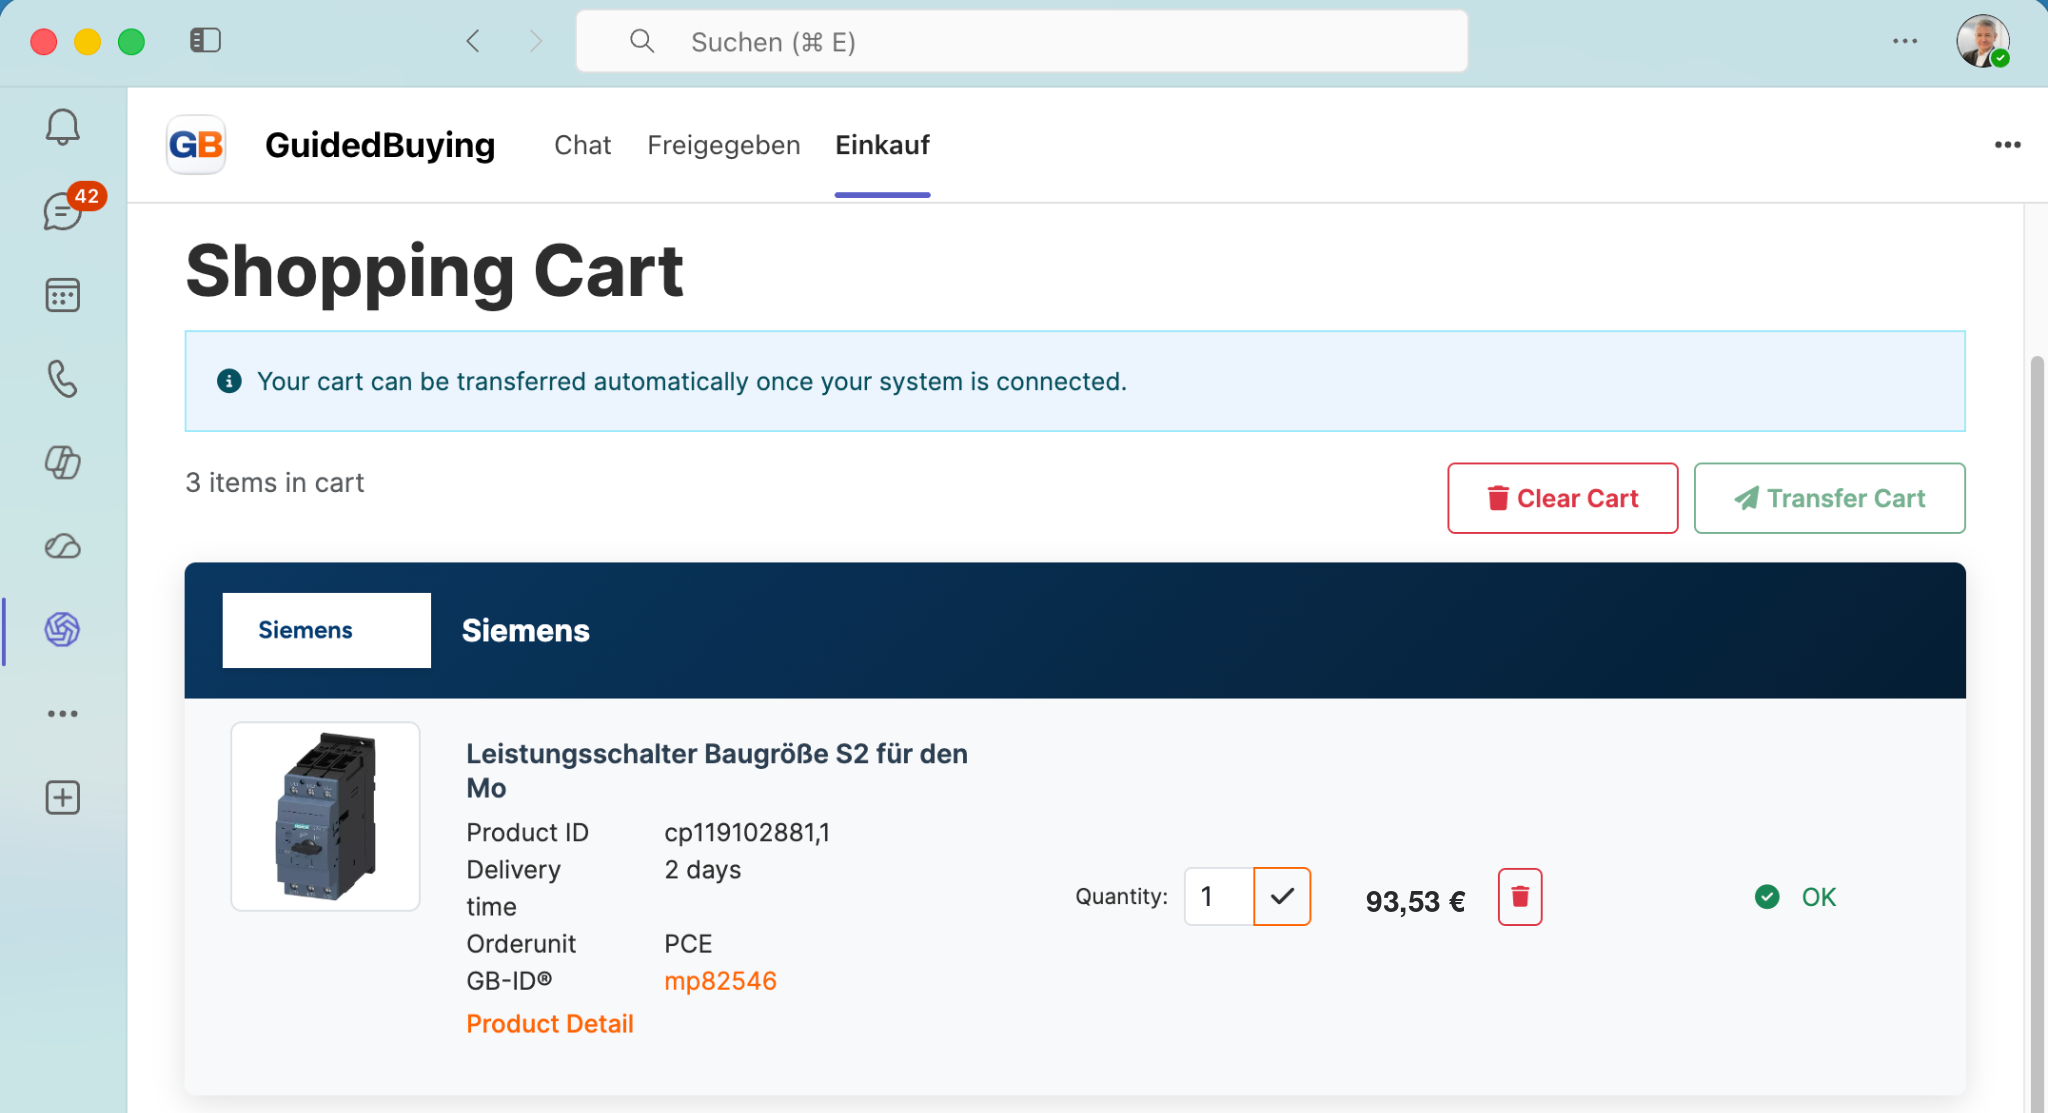2048x1113 pixels.
Task: Click the Product ID value cp119102881,1
Action: pos(747,833)
